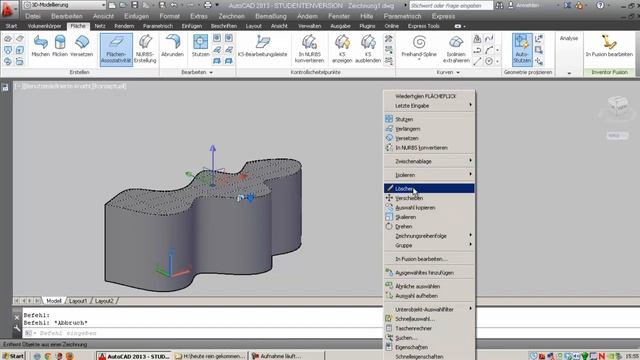Open the Datei menu
Screen dimensions: 640x360
coord(33,16)
